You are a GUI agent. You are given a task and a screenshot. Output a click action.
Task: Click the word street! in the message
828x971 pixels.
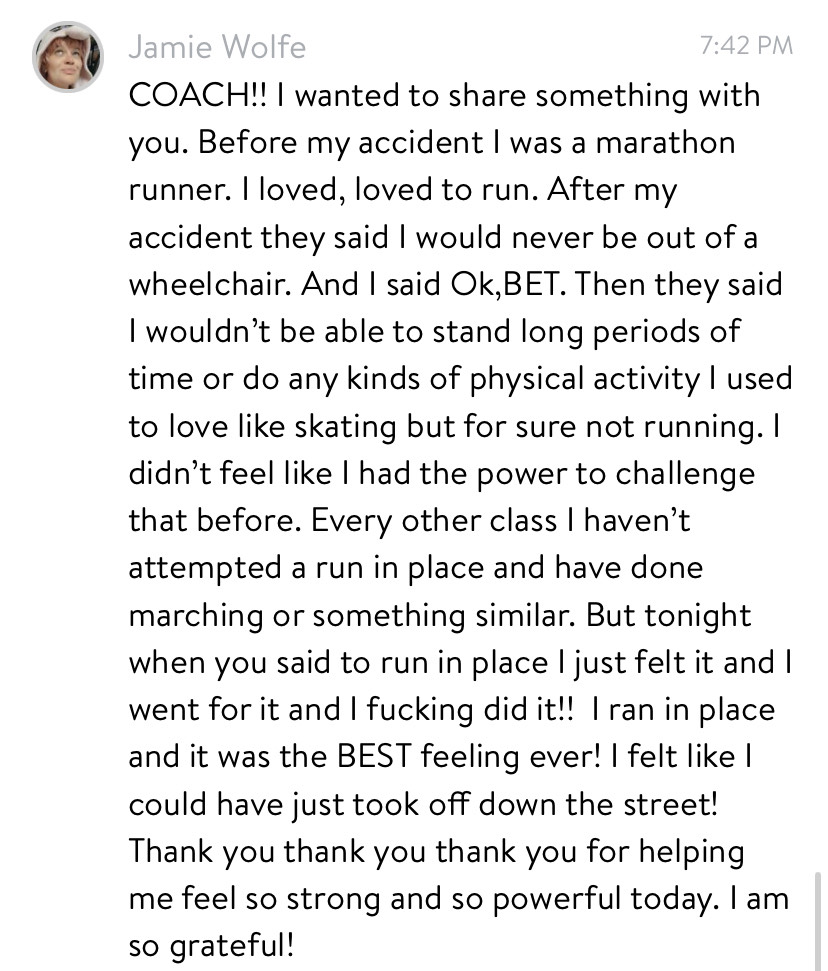[x=671, y=804]
